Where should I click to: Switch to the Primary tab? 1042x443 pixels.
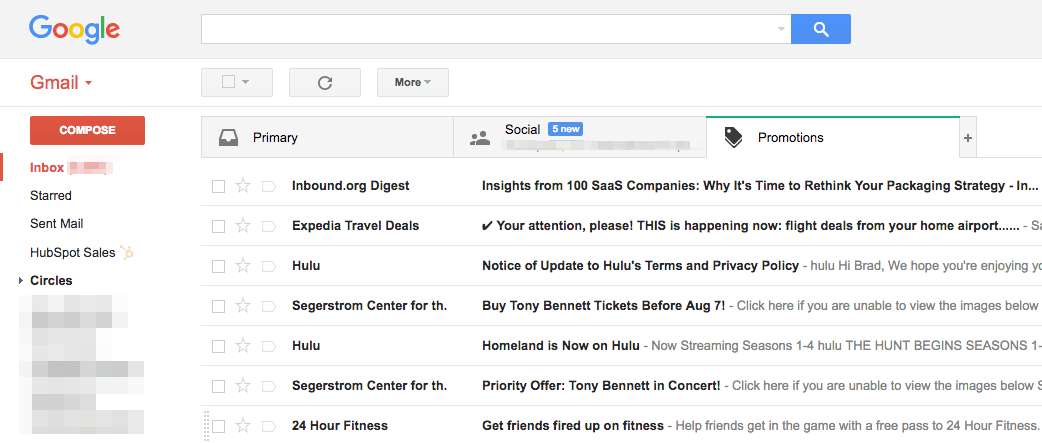coord(327,137)
